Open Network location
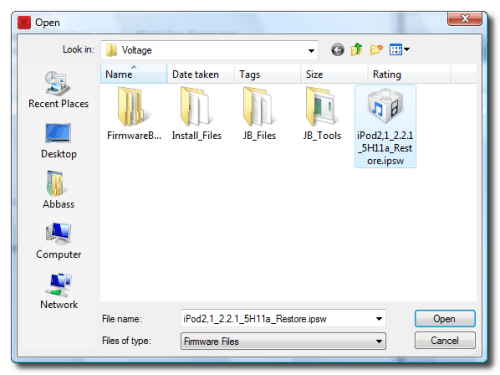Image resolution: width=500 pixels, height=375 pixels. pyautogui.click(x=59, y=291)
